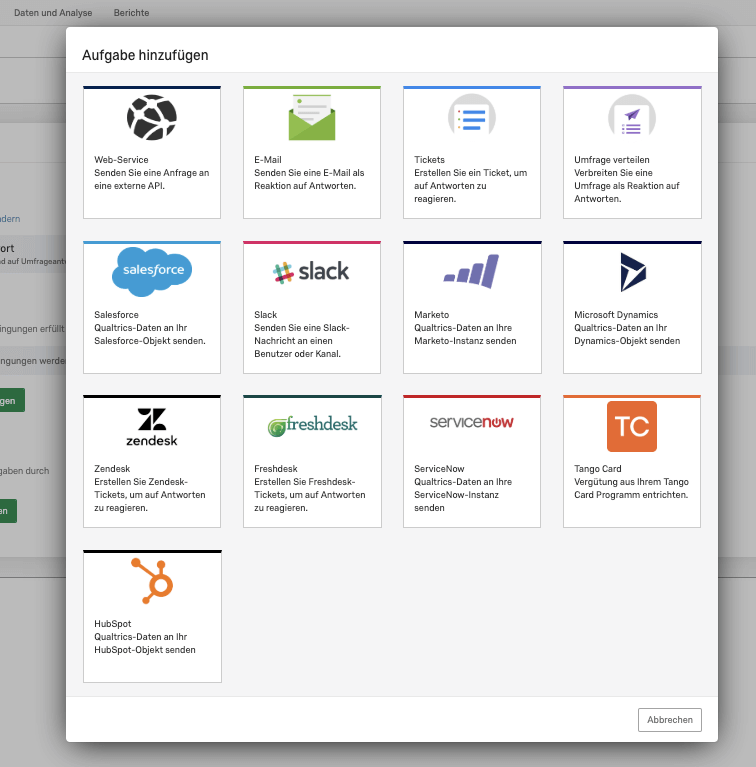Click the Aufgabe hinzufügen dialog heading
This screenshot has width=756, height=767.
click(x=145, y=55)
